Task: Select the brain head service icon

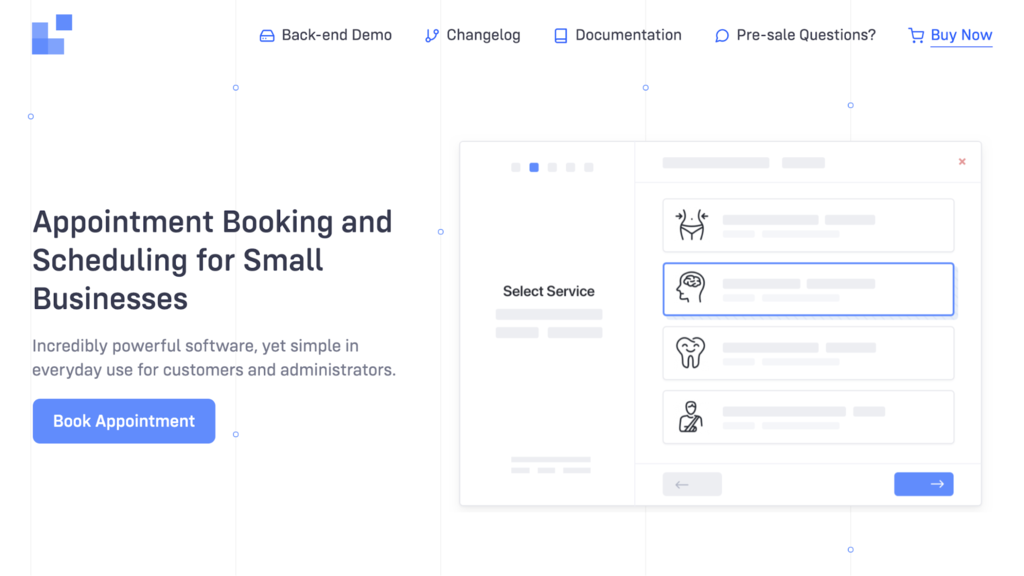Action: tap(691, 288)
